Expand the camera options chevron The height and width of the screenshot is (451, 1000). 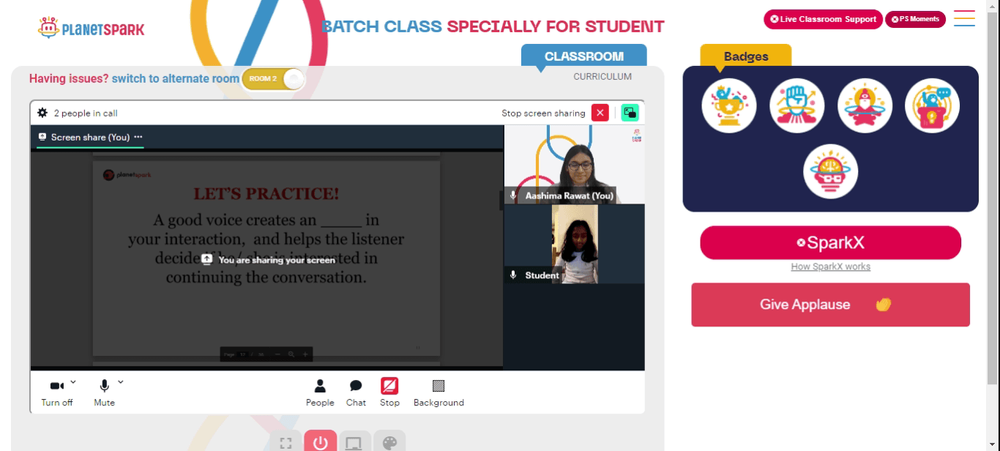click(x=73, y=382)
